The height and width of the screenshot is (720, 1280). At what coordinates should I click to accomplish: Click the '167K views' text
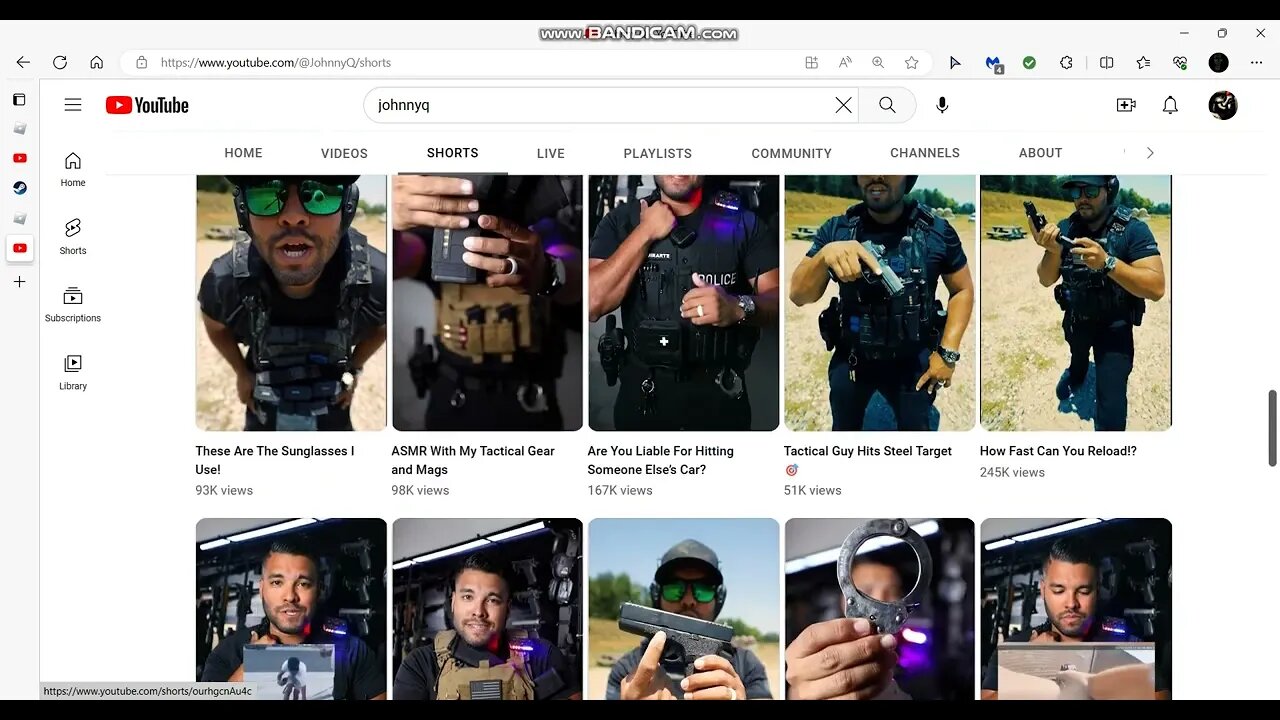tap(620, 490)
